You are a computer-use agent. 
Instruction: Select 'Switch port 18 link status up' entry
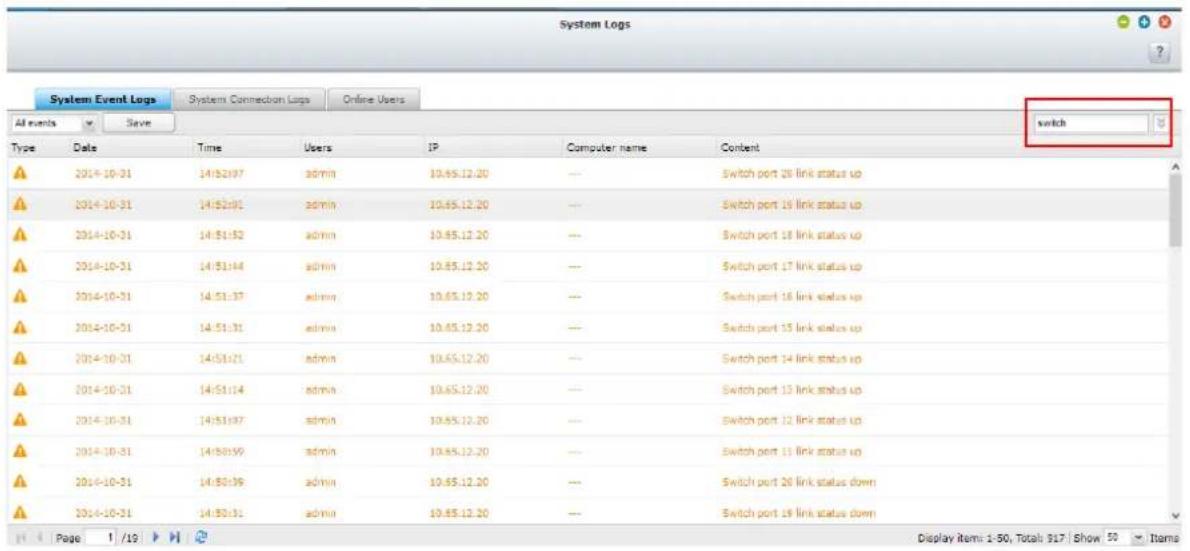tap(792, 235)
